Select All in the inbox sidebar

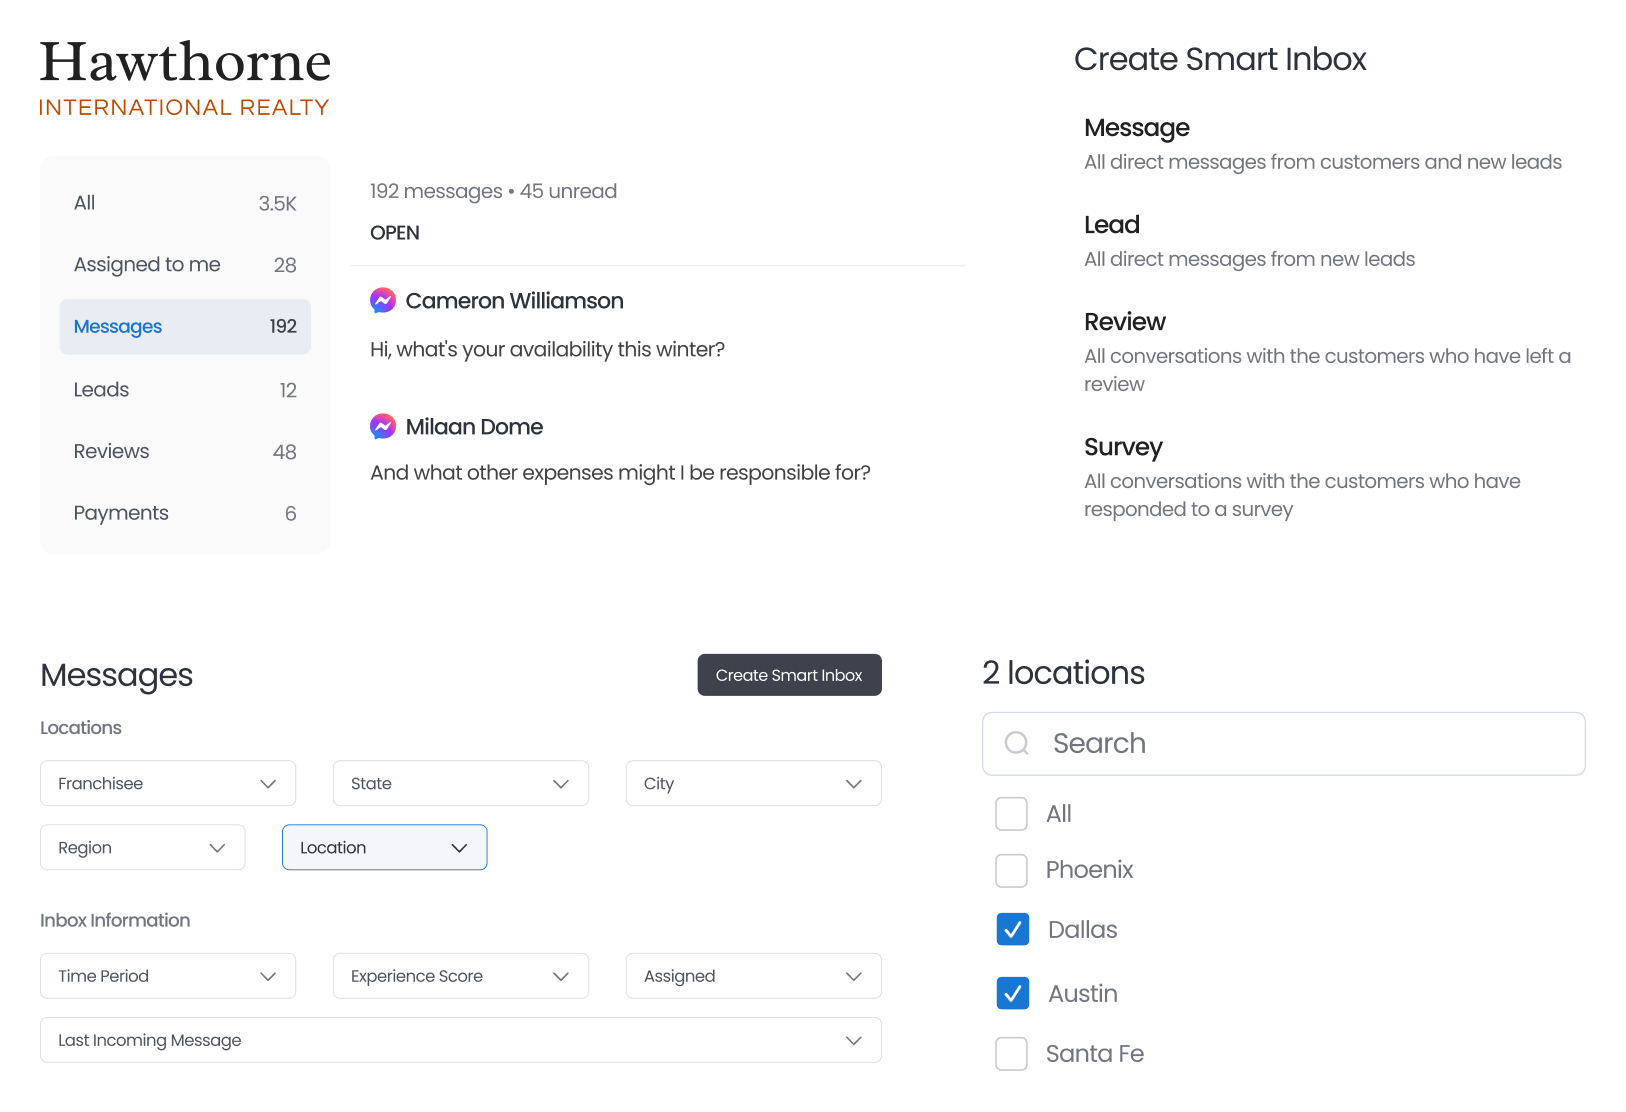click(185, 203)
